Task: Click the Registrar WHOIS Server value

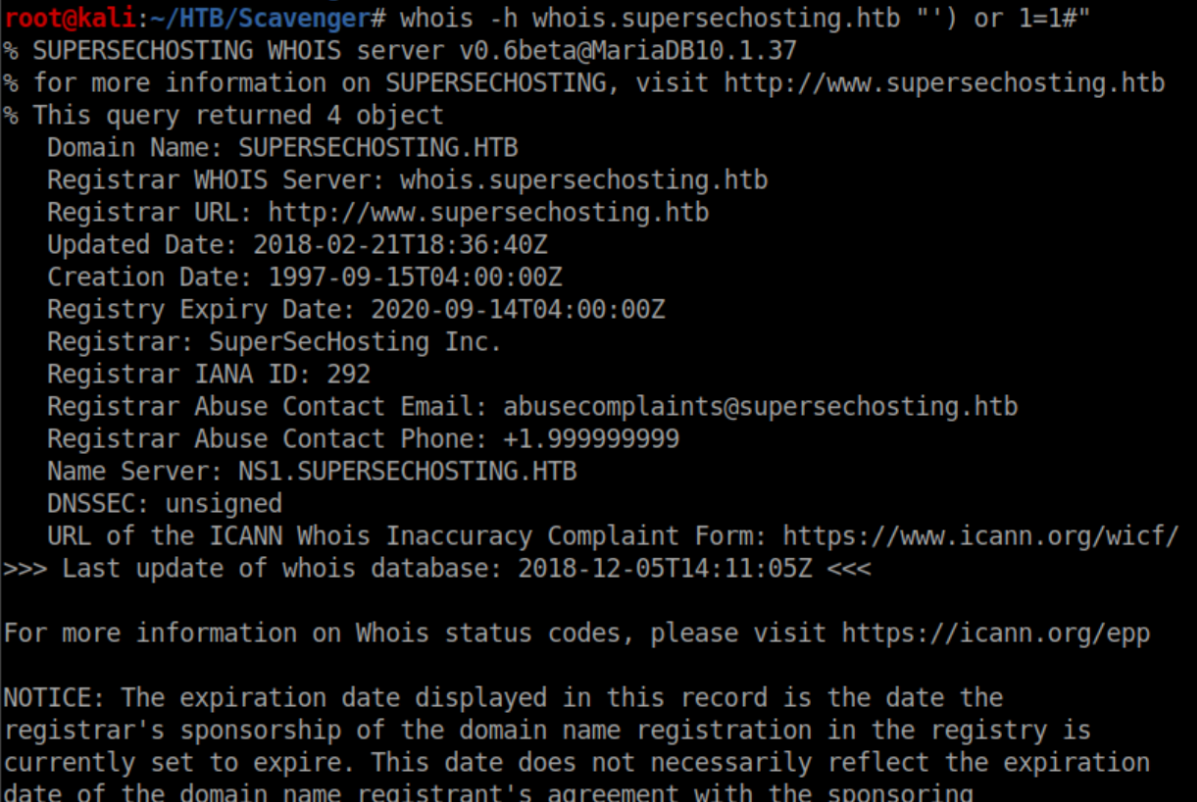Action: coord(583,180)
